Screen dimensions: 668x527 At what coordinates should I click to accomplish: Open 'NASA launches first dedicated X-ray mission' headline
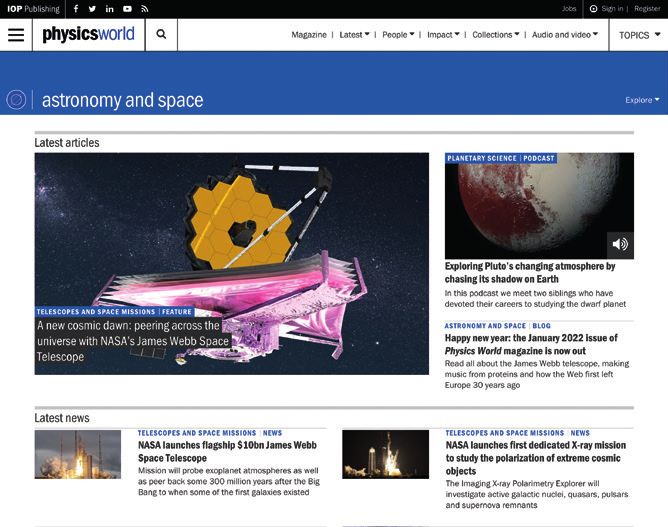click(x=536, y=458)
